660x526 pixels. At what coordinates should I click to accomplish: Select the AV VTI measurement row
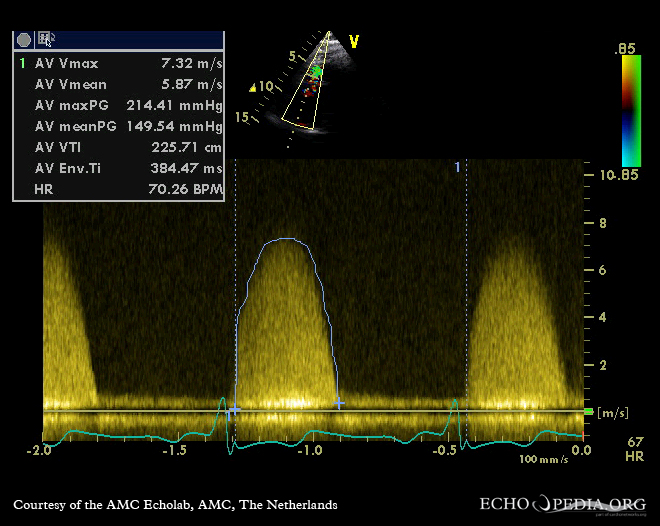118,147
